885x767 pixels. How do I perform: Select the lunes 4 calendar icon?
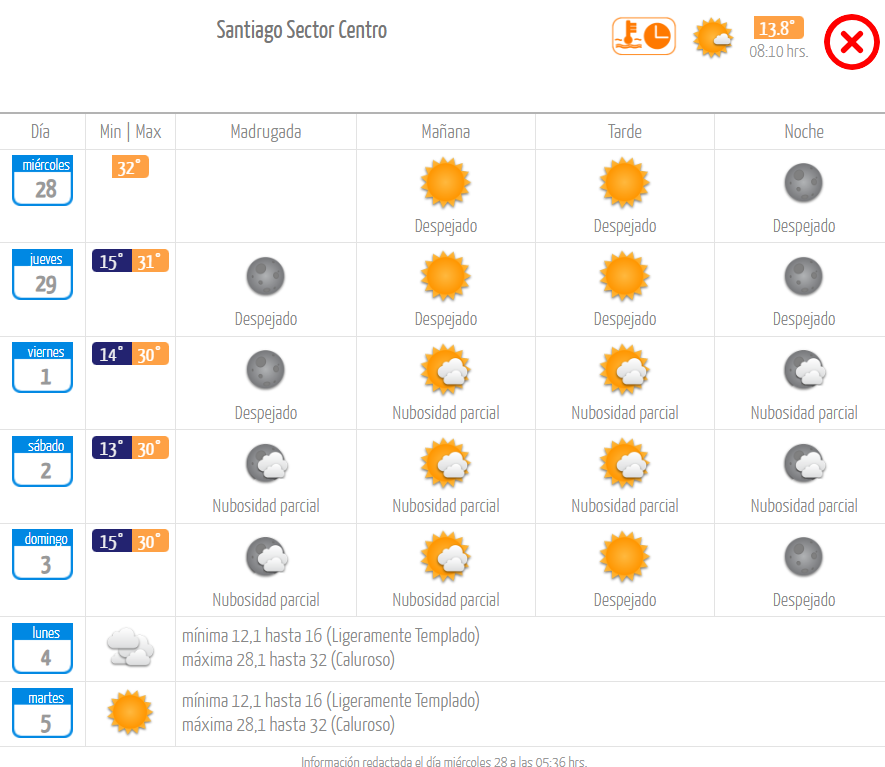pos(43,648)
